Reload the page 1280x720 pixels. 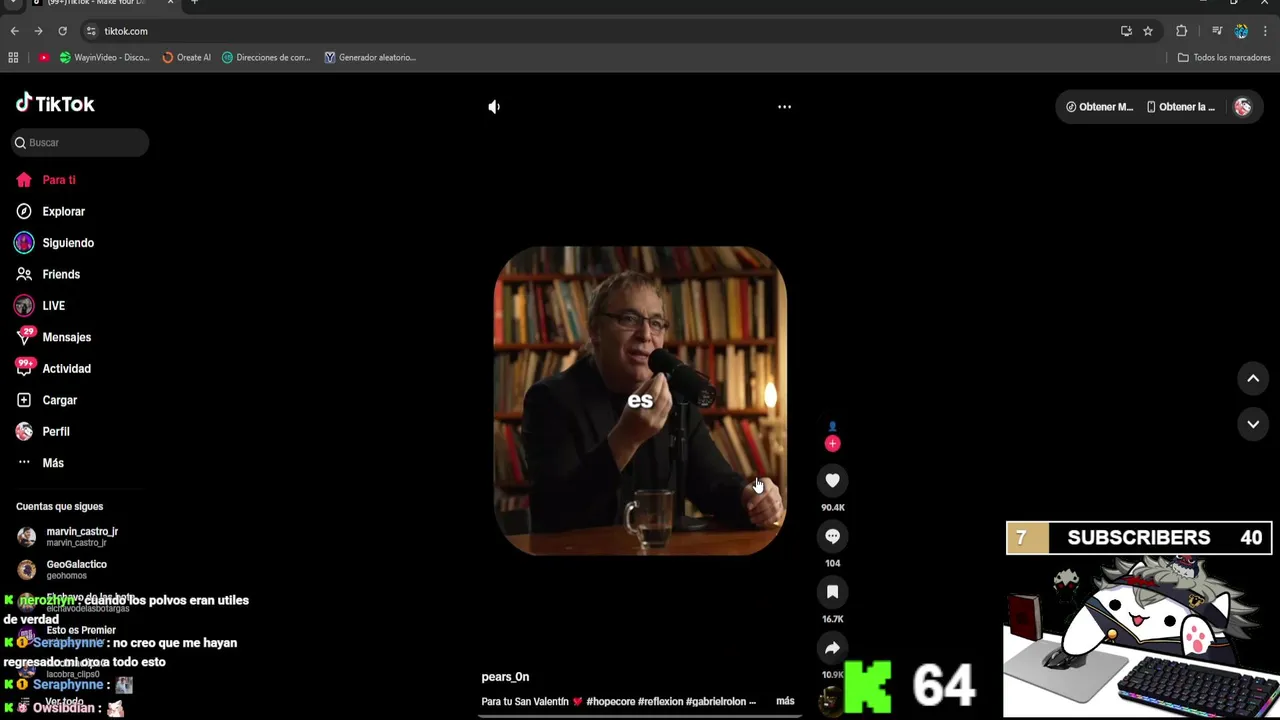click(x=62, y=31)
